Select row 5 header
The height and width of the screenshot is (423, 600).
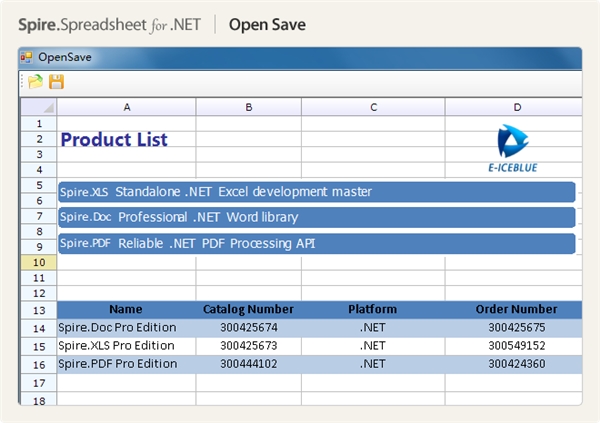coord(39,185)
